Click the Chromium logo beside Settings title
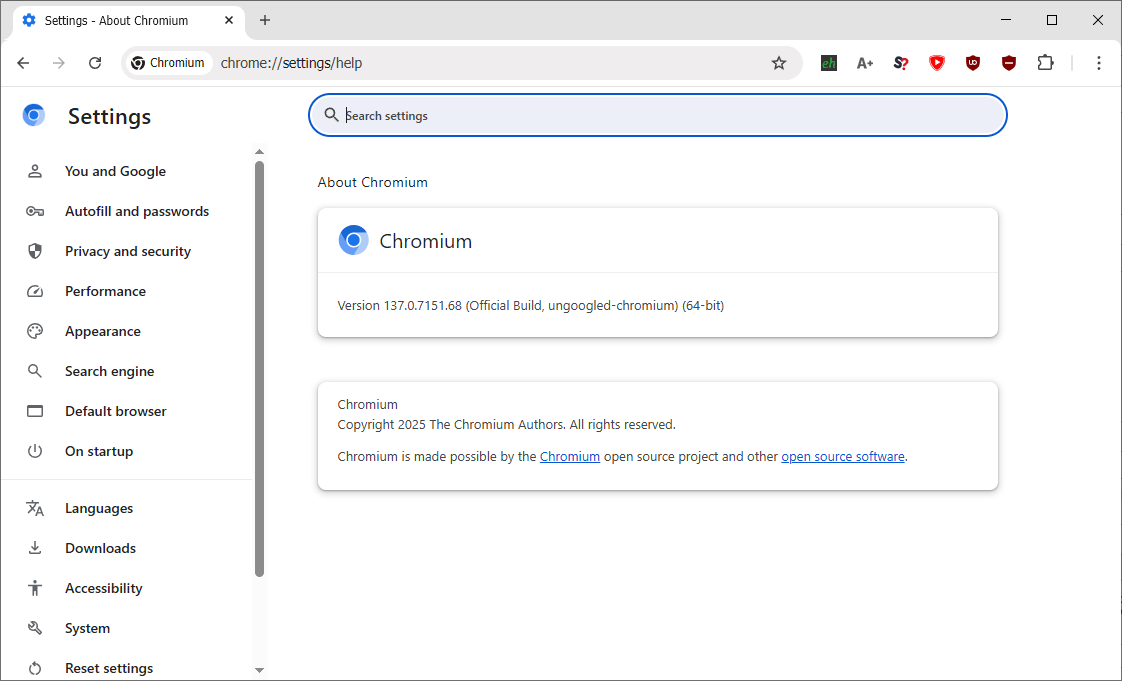1122x681 pixels. (34, 115)
